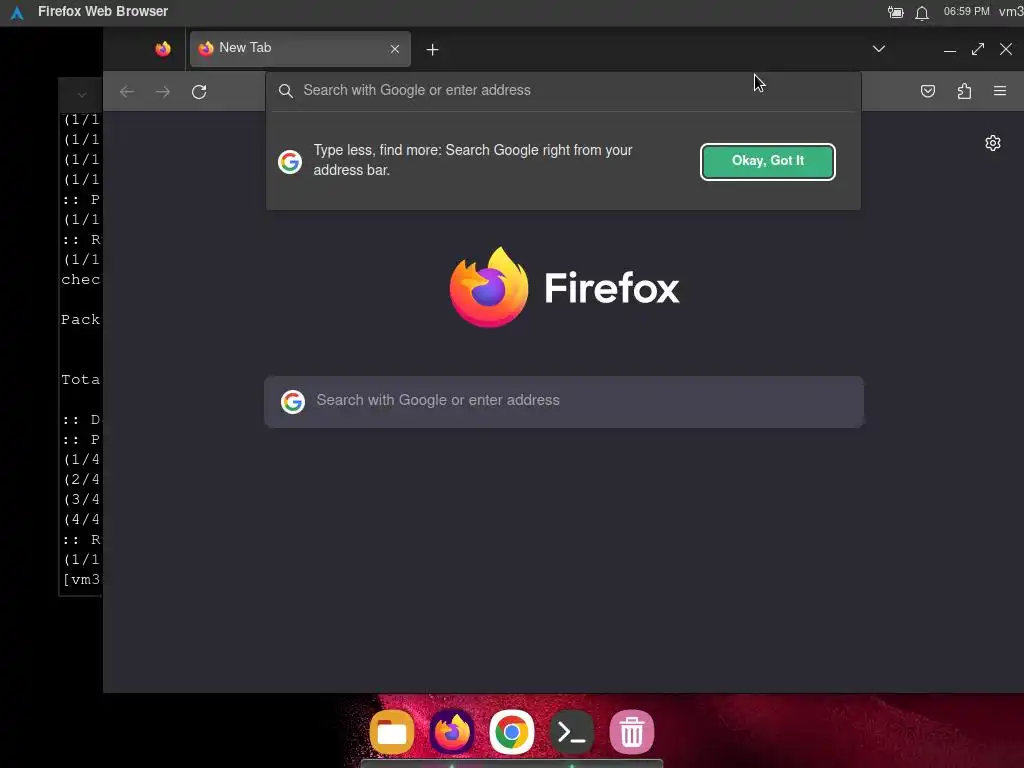
Task: Click Google logo in center search box
Action: pos(293,402)
